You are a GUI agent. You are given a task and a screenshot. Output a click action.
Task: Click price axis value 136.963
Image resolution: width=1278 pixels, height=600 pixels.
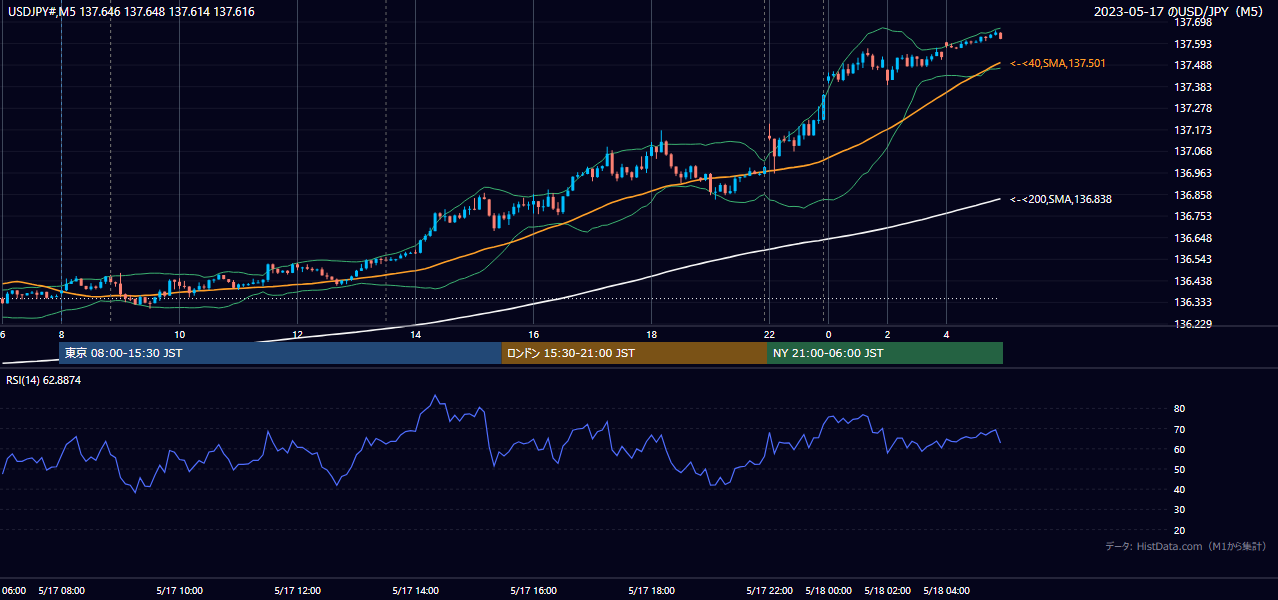pyautogui.click(x=1192, y=173)
